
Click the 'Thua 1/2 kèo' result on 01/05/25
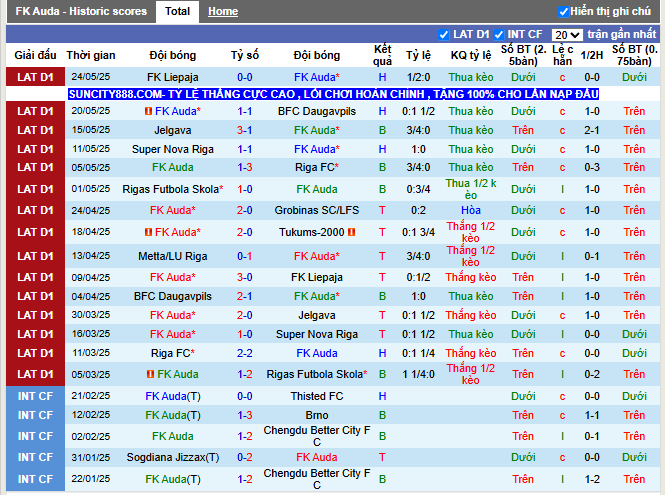click(471, 189)
